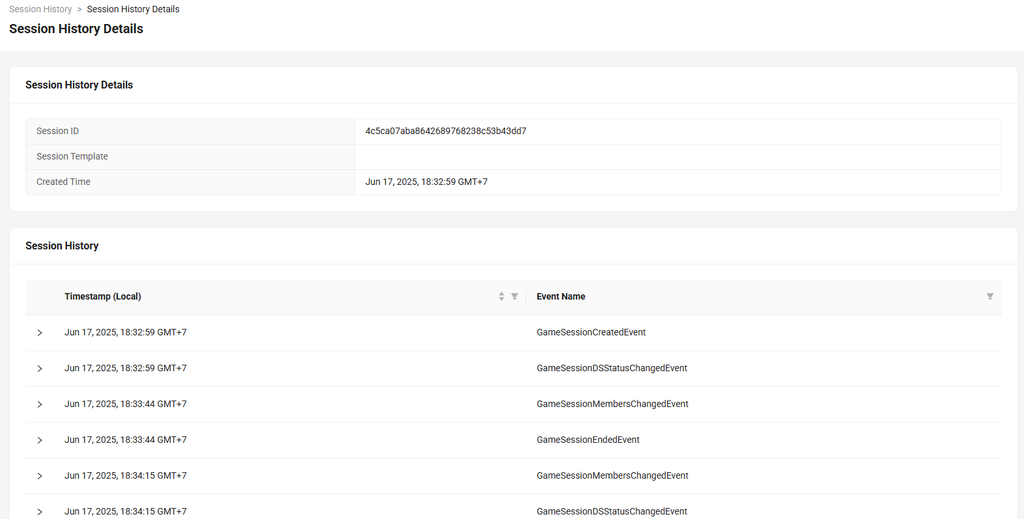Image resolution: width=1024 pixels, height=519 pixels.
Task: Click the Session History Details breadcrumb
Action: [x=133, y=9]
